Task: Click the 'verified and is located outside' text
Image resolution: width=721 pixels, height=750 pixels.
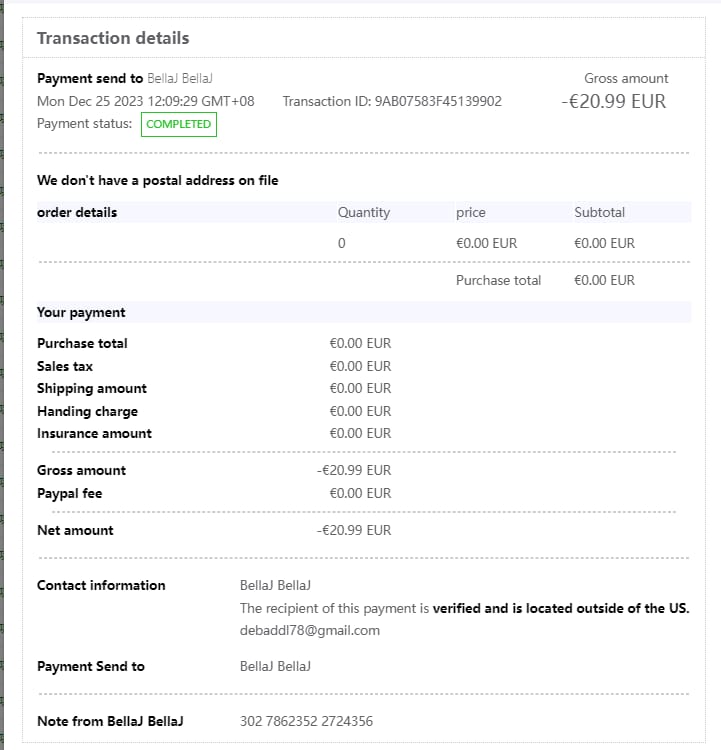Action: pos(560,608)
